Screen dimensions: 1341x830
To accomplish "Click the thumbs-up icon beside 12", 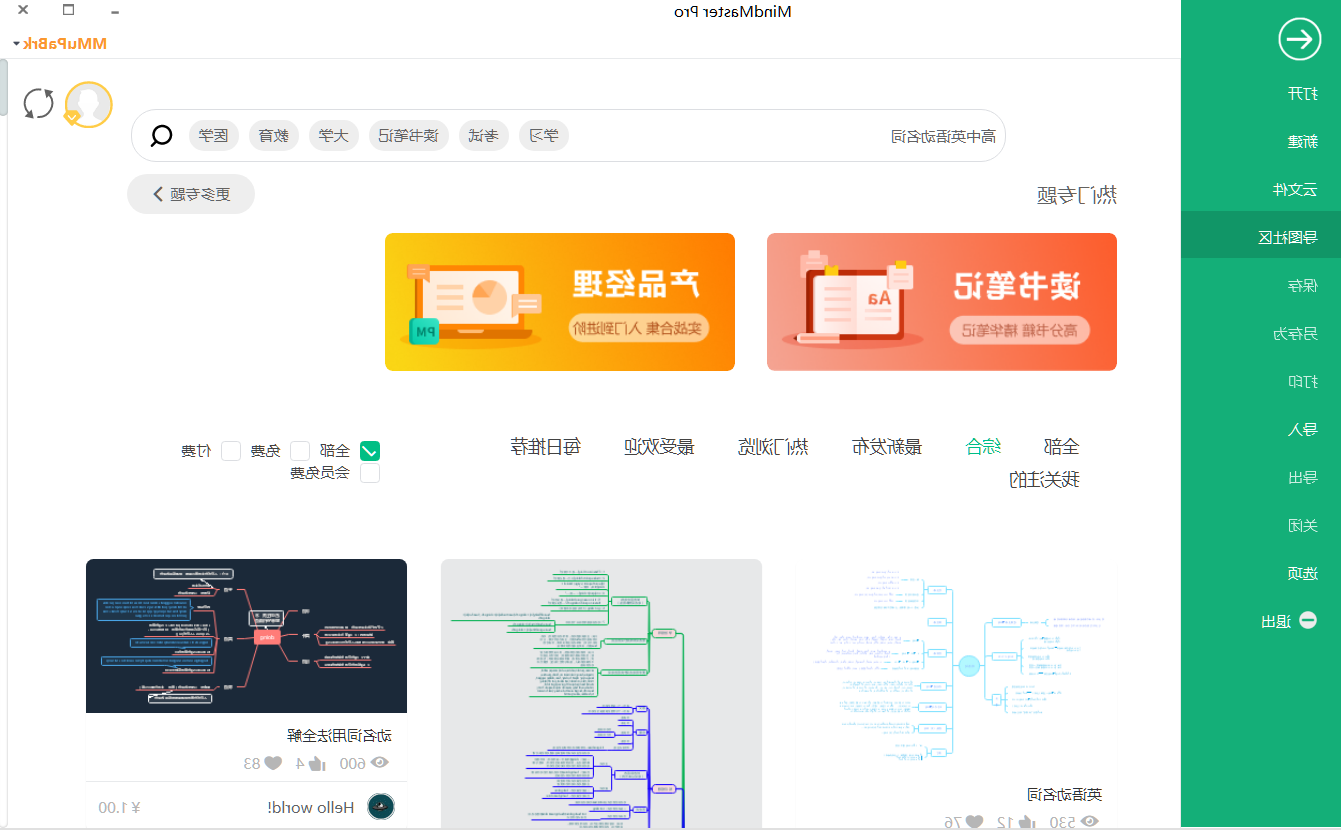I will pos(1025,822).
